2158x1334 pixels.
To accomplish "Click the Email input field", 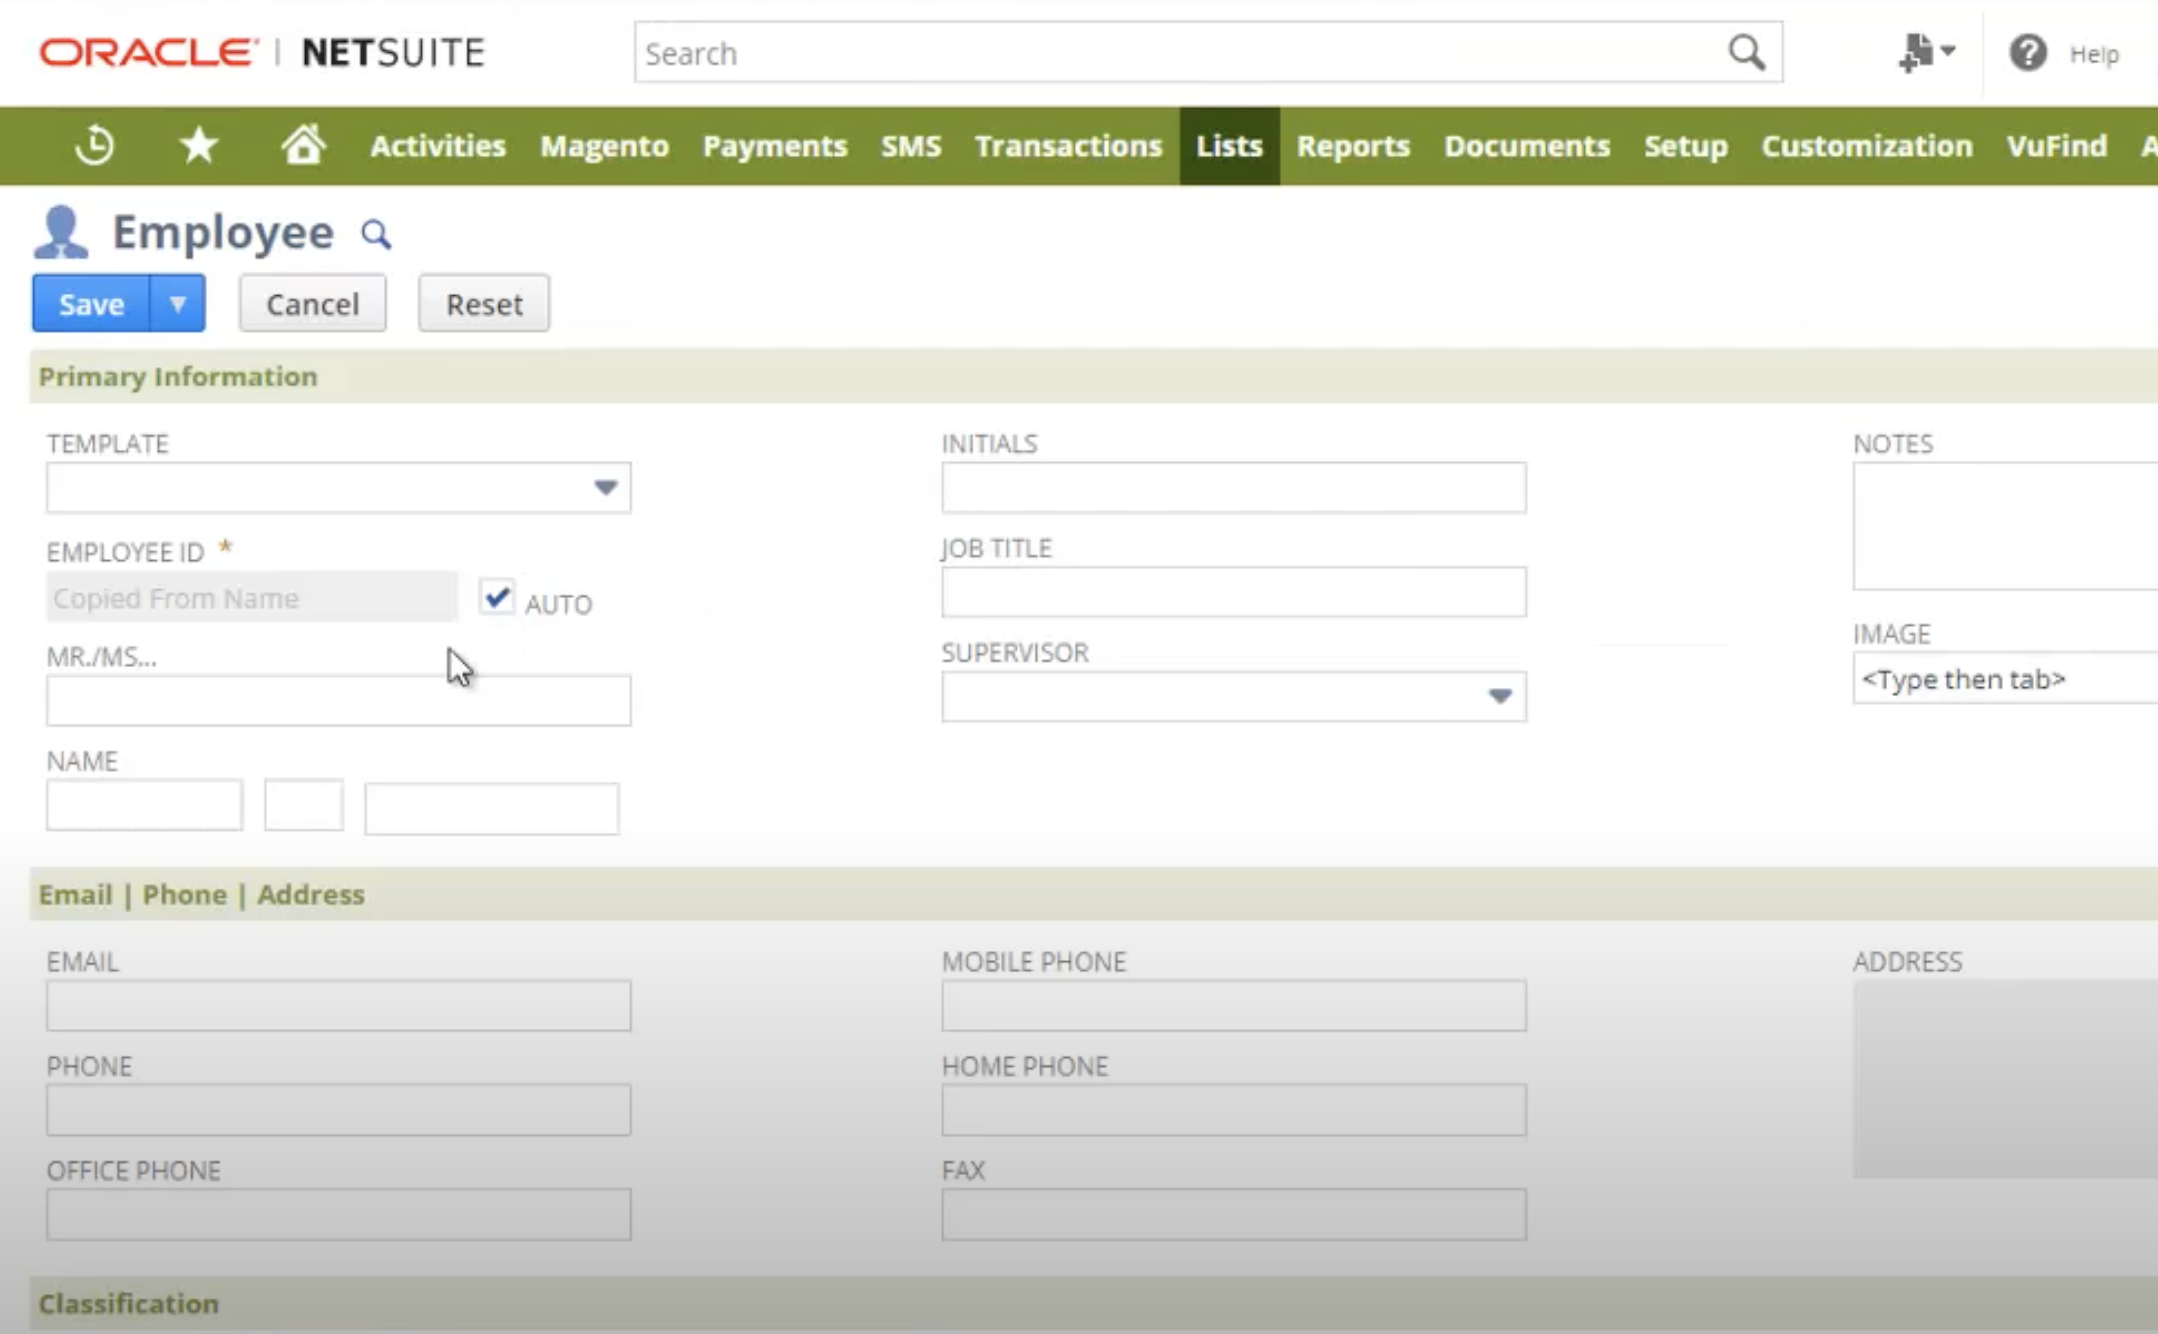I will coord(338,1006).
